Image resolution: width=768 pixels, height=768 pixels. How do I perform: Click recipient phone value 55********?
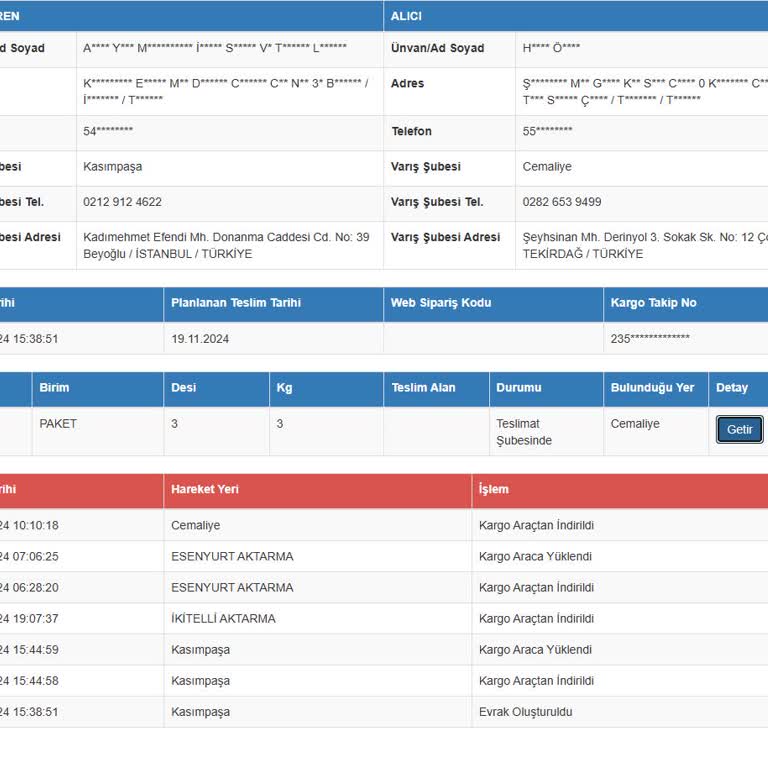547,131
